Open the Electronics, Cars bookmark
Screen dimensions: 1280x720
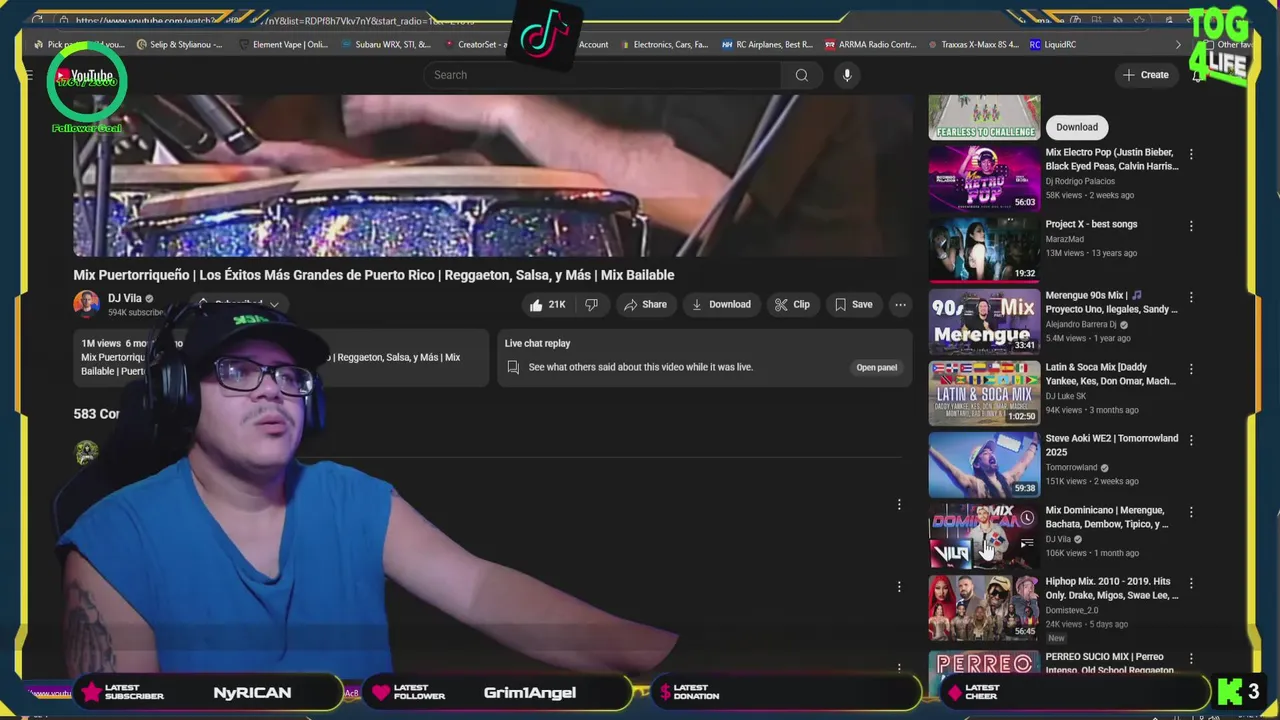point(663,44)
